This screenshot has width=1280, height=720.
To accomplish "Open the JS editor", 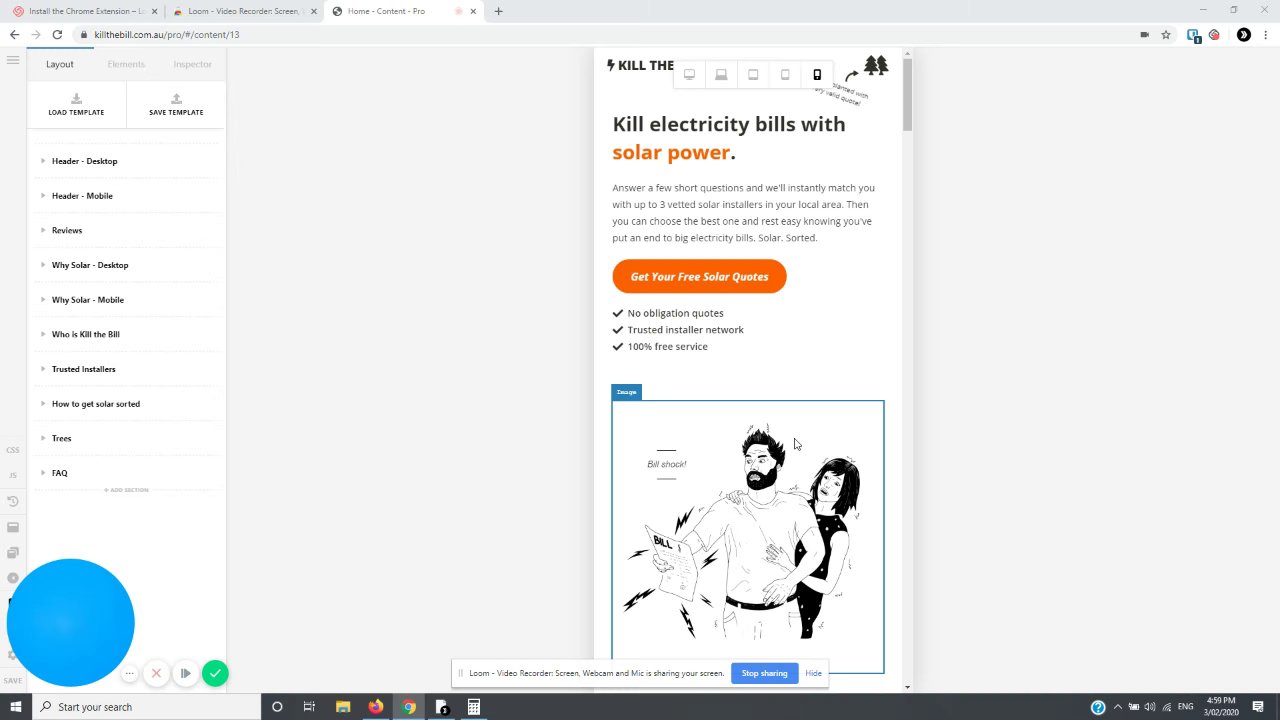I will point(13,475).
